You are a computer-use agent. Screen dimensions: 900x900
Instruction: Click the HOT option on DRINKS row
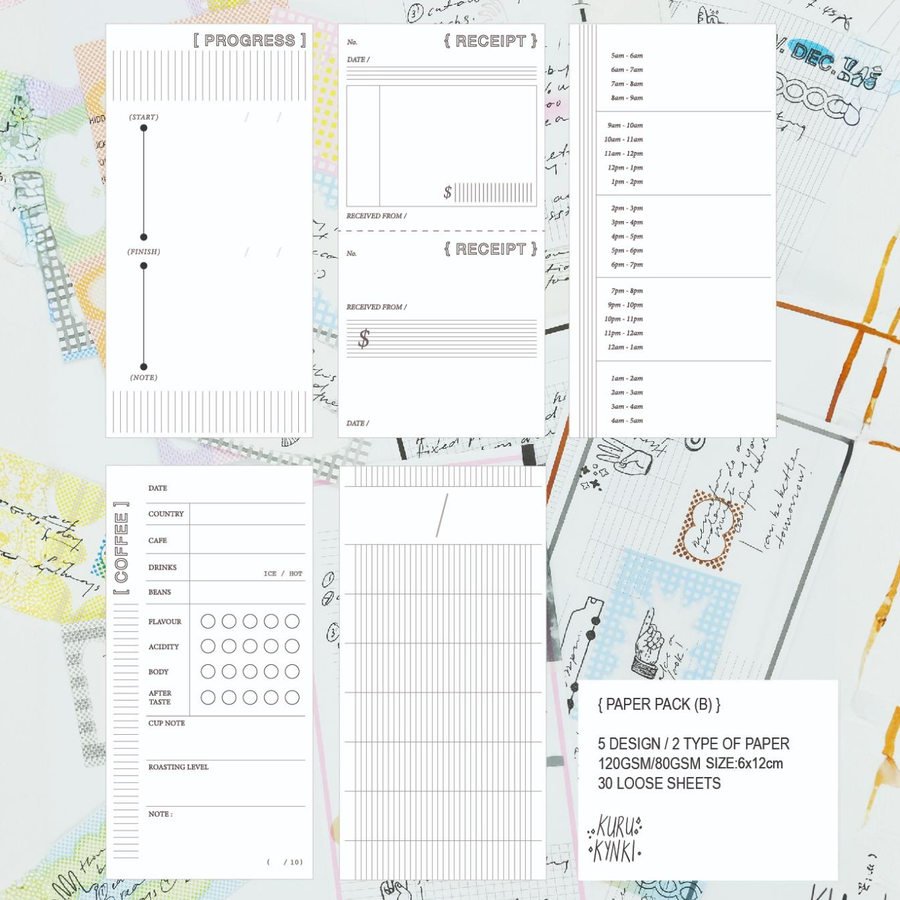296,573
